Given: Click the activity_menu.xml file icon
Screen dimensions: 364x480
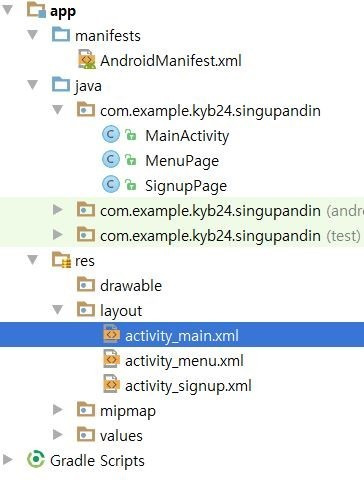Looking at the screenshot, I should pos(111,359).
